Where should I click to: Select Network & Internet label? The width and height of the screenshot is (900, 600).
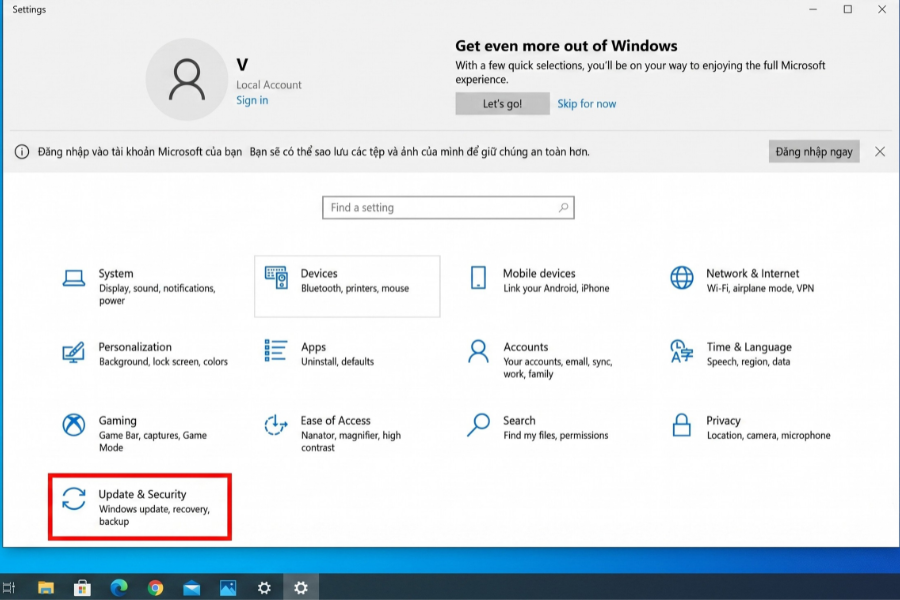752,273
